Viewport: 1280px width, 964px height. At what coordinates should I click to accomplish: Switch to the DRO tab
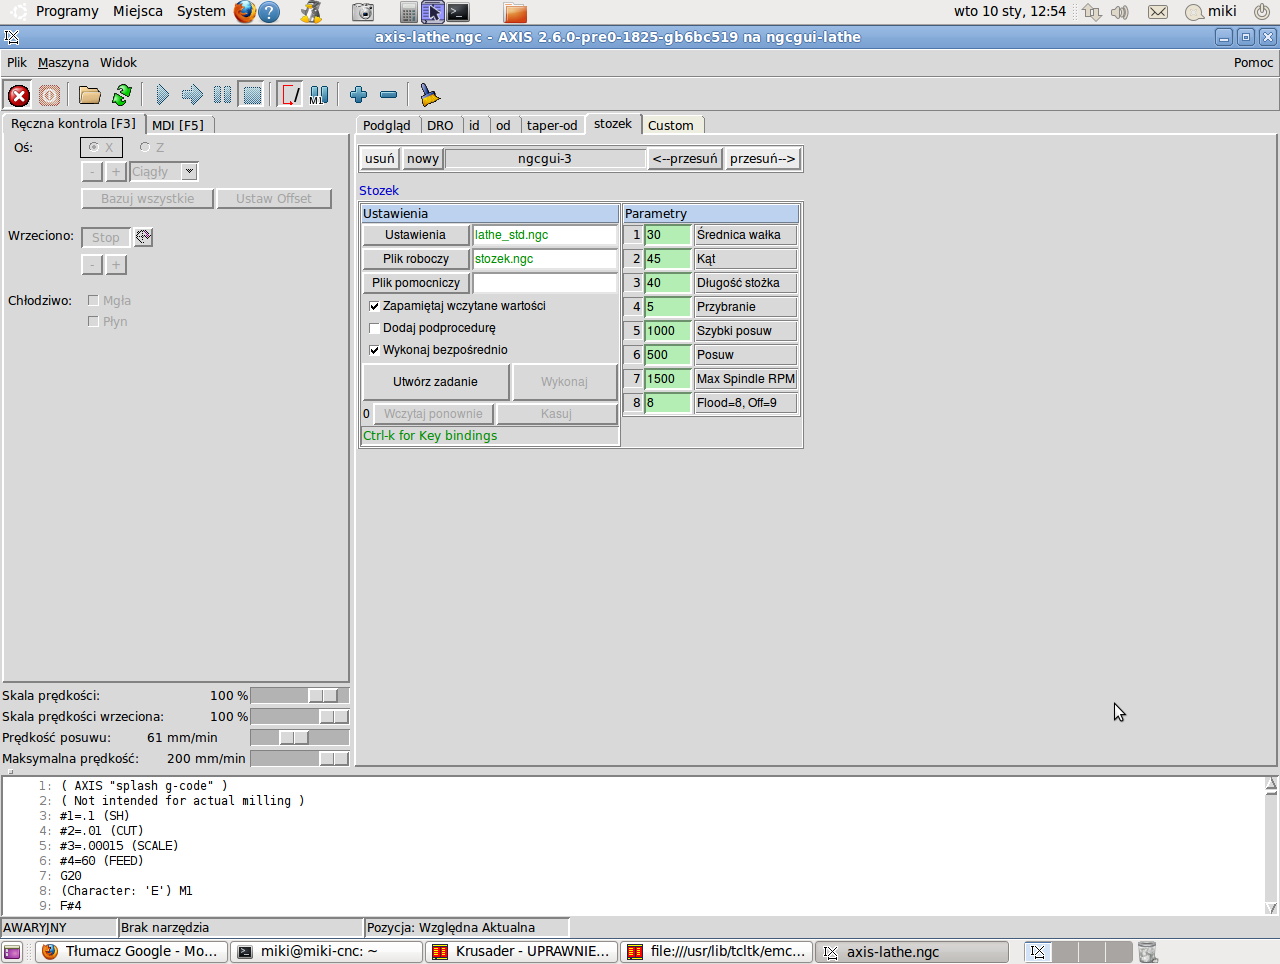pos(440,125)
